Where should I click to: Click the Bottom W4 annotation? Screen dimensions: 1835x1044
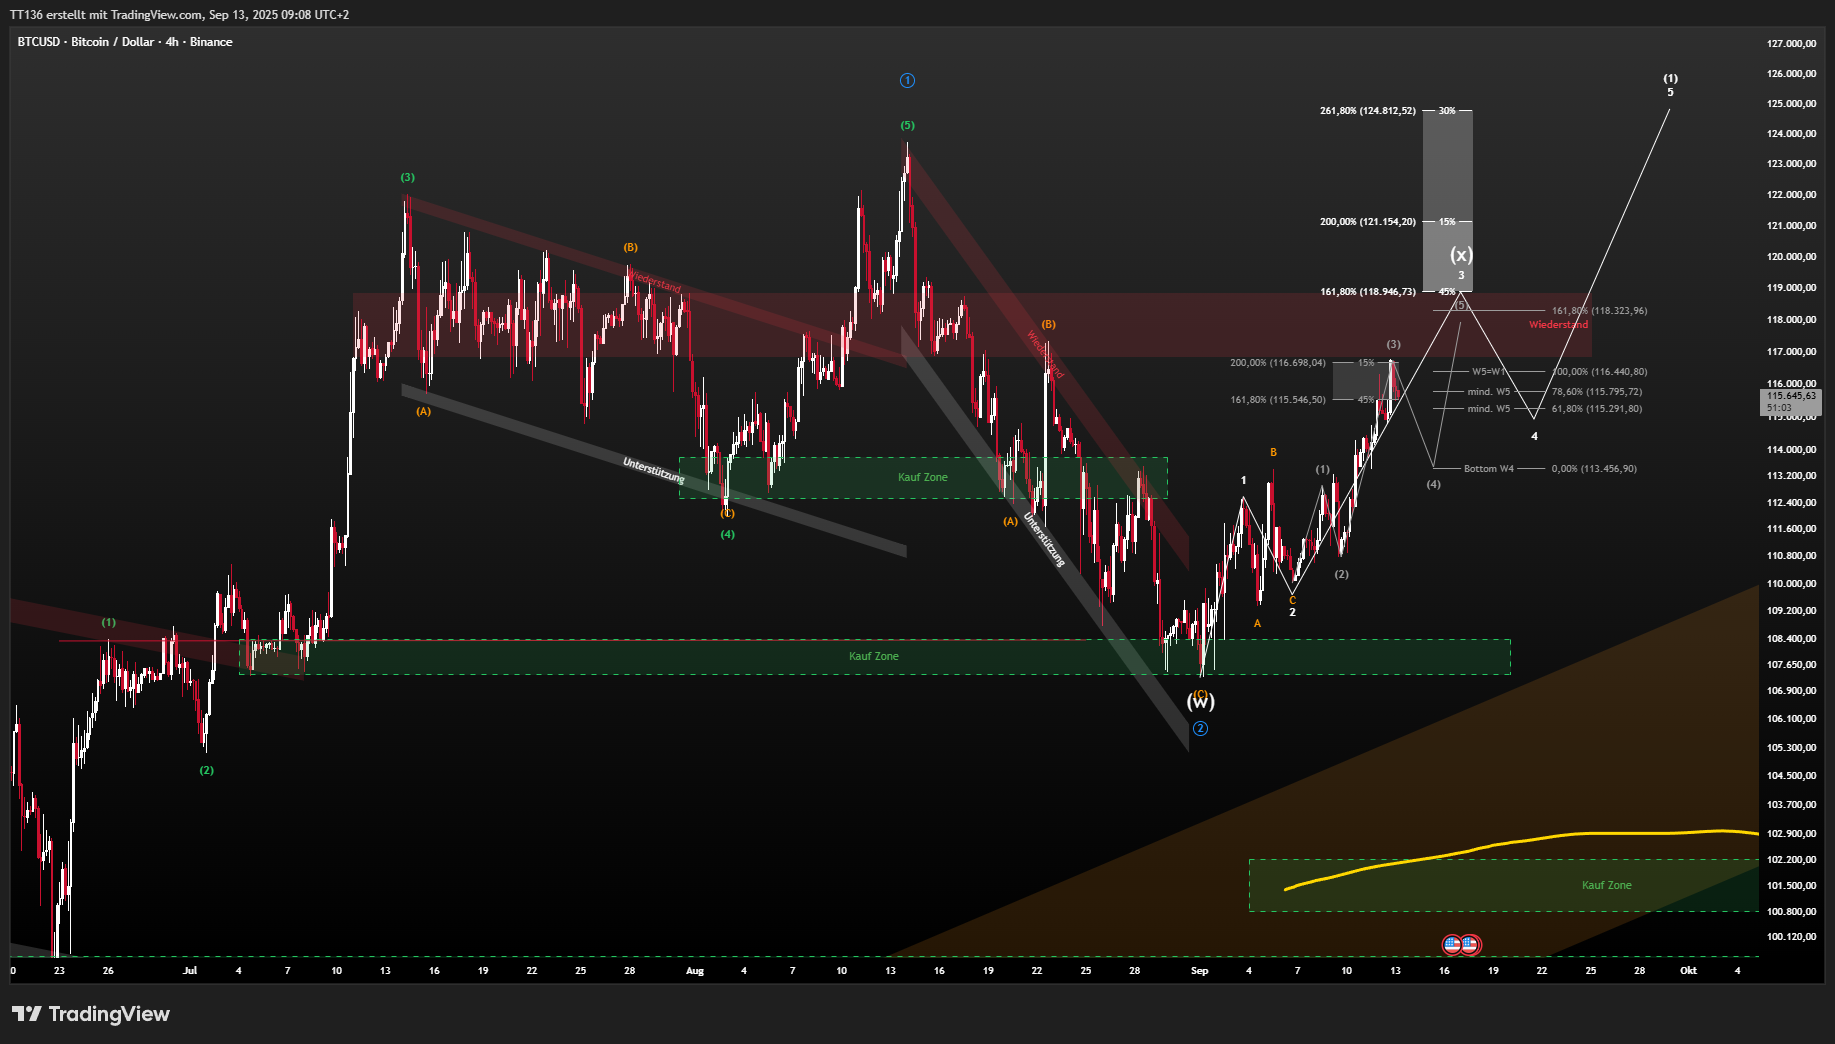click(1489, 469)
